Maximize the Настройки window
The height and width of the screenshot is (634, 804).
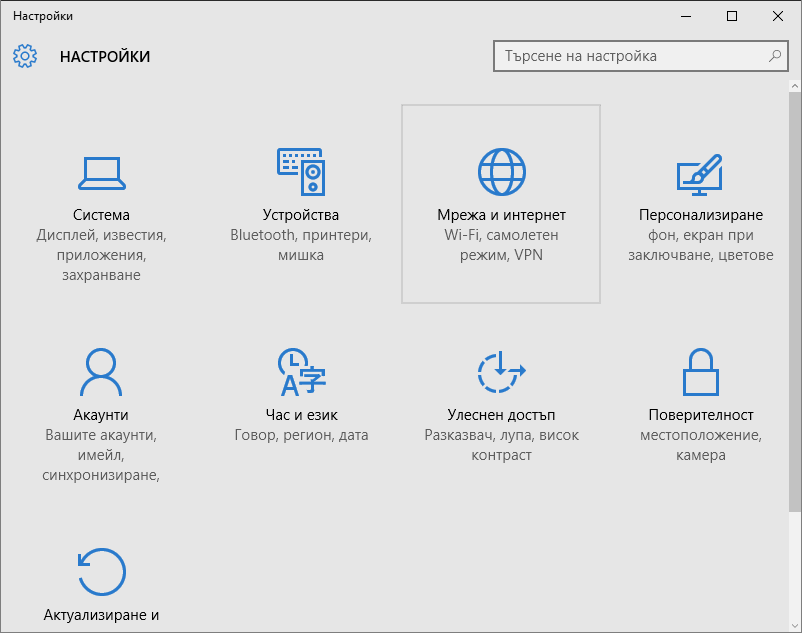point(732,16)
